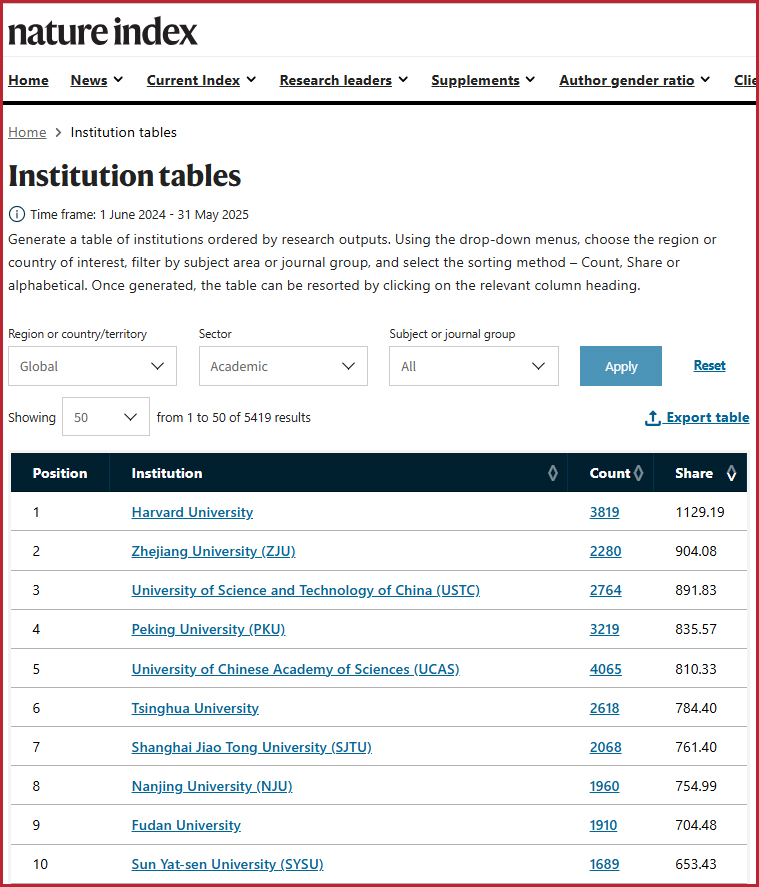Open Harvard University institution page
The image size is (759, 887).
[x=192, y=512]
